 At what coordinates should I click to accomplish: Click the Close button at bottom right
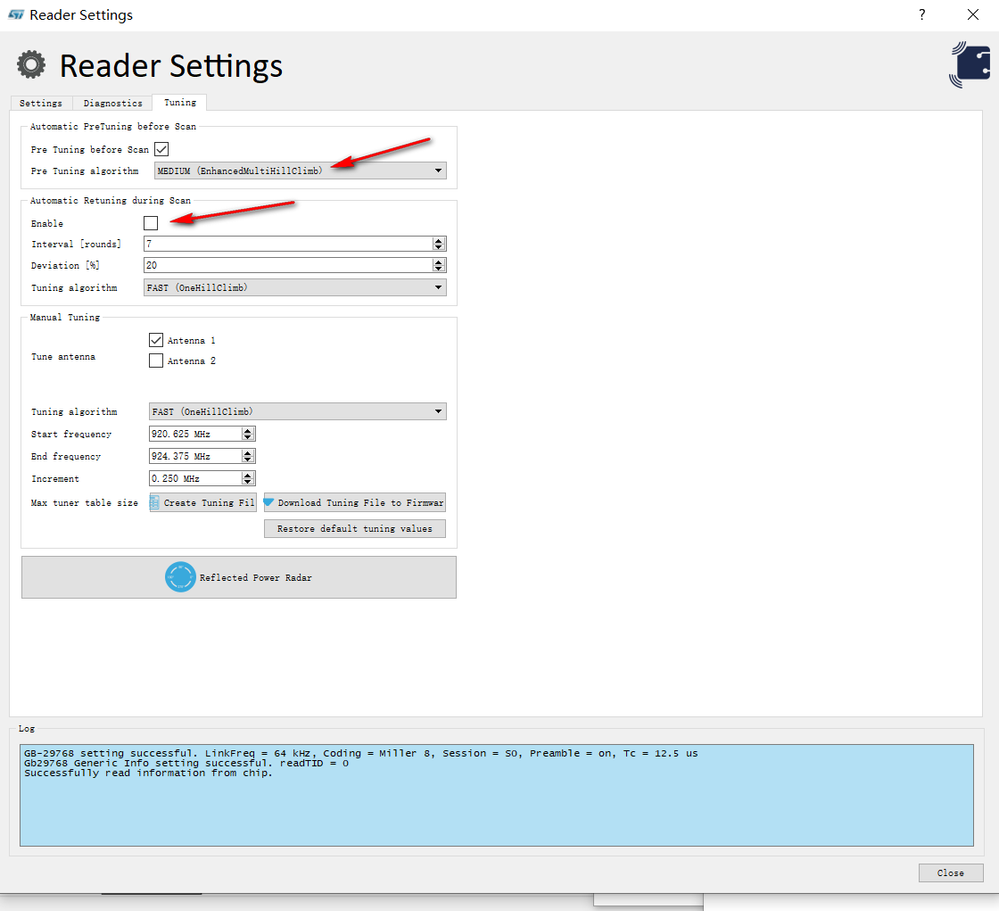coord(951,873)
